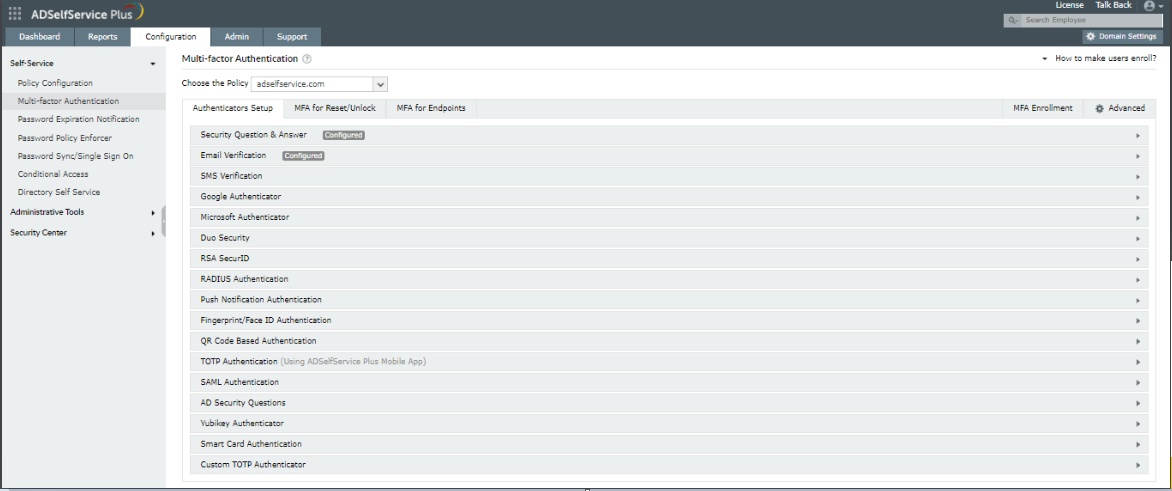Expand Push Notification Authentication row
Image resolution: width=1172 pixels, height=491 pixels.
click(x=670, y=300)
